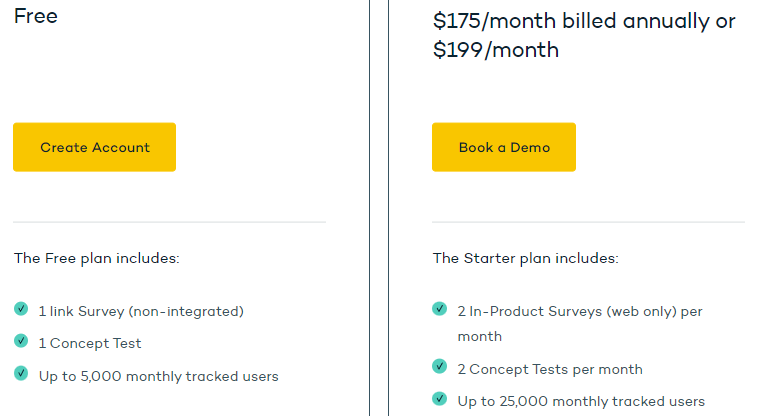Click checkmark icon beside 1 Concept Test

pos(21,340)
